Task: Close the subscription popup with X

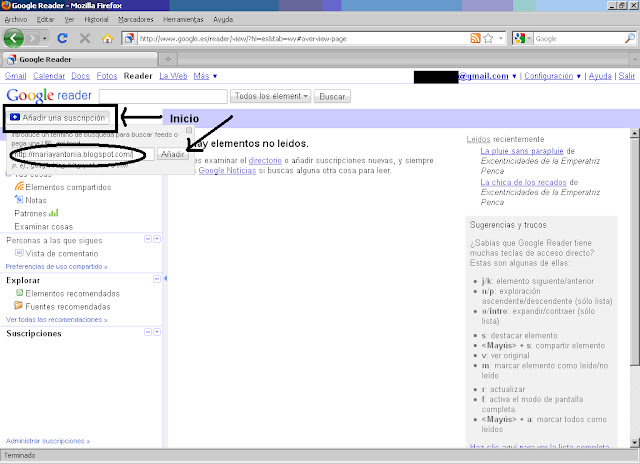Action: [189, 130]
